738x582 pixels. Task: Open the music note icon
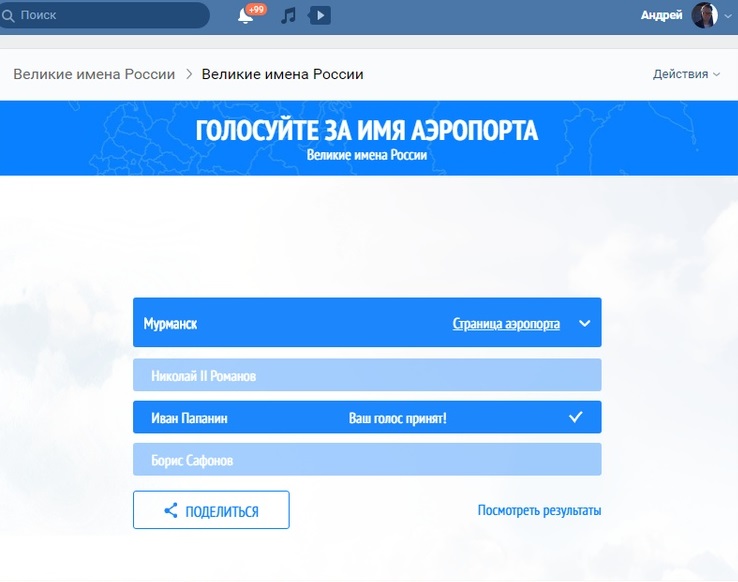(288, 16)
